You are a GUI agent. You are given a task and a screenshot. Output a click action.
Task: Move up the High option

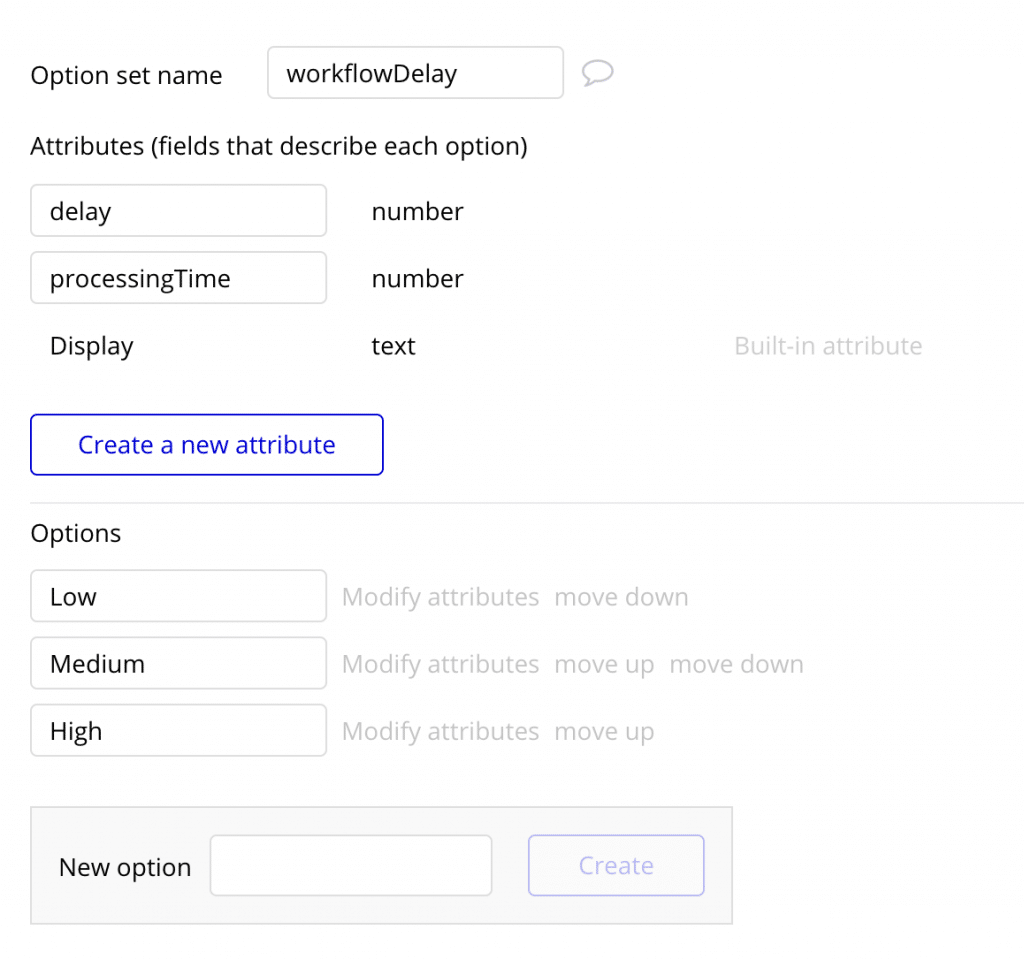[x=604, y=730]
